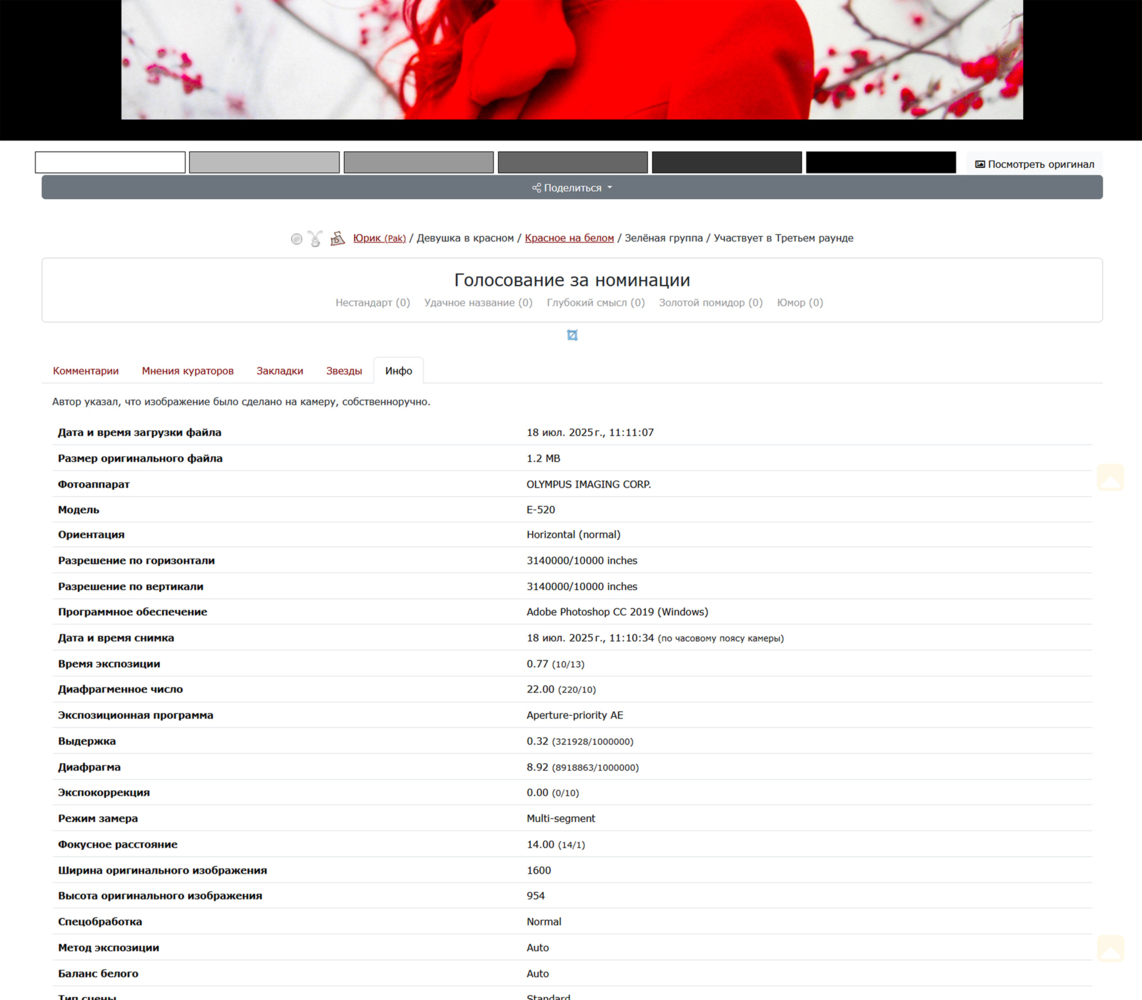Click the Спецобработка value Normal

[544, 922]
